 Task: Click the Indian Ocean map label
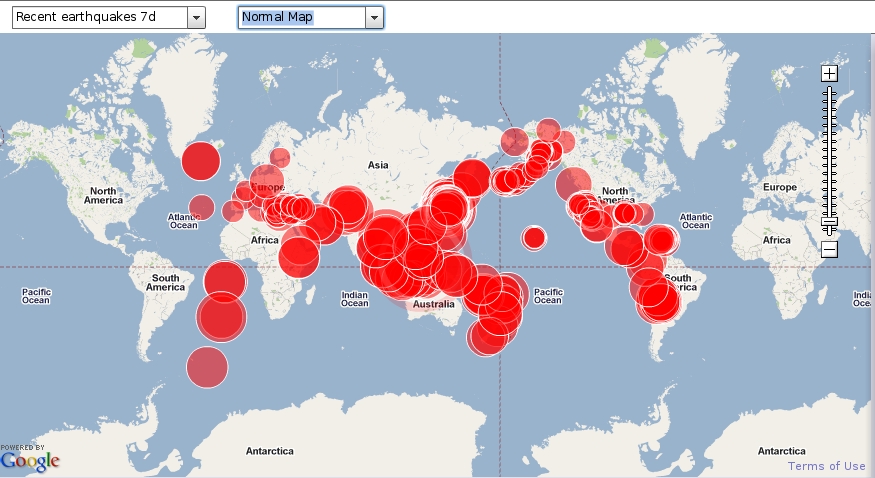355,298
